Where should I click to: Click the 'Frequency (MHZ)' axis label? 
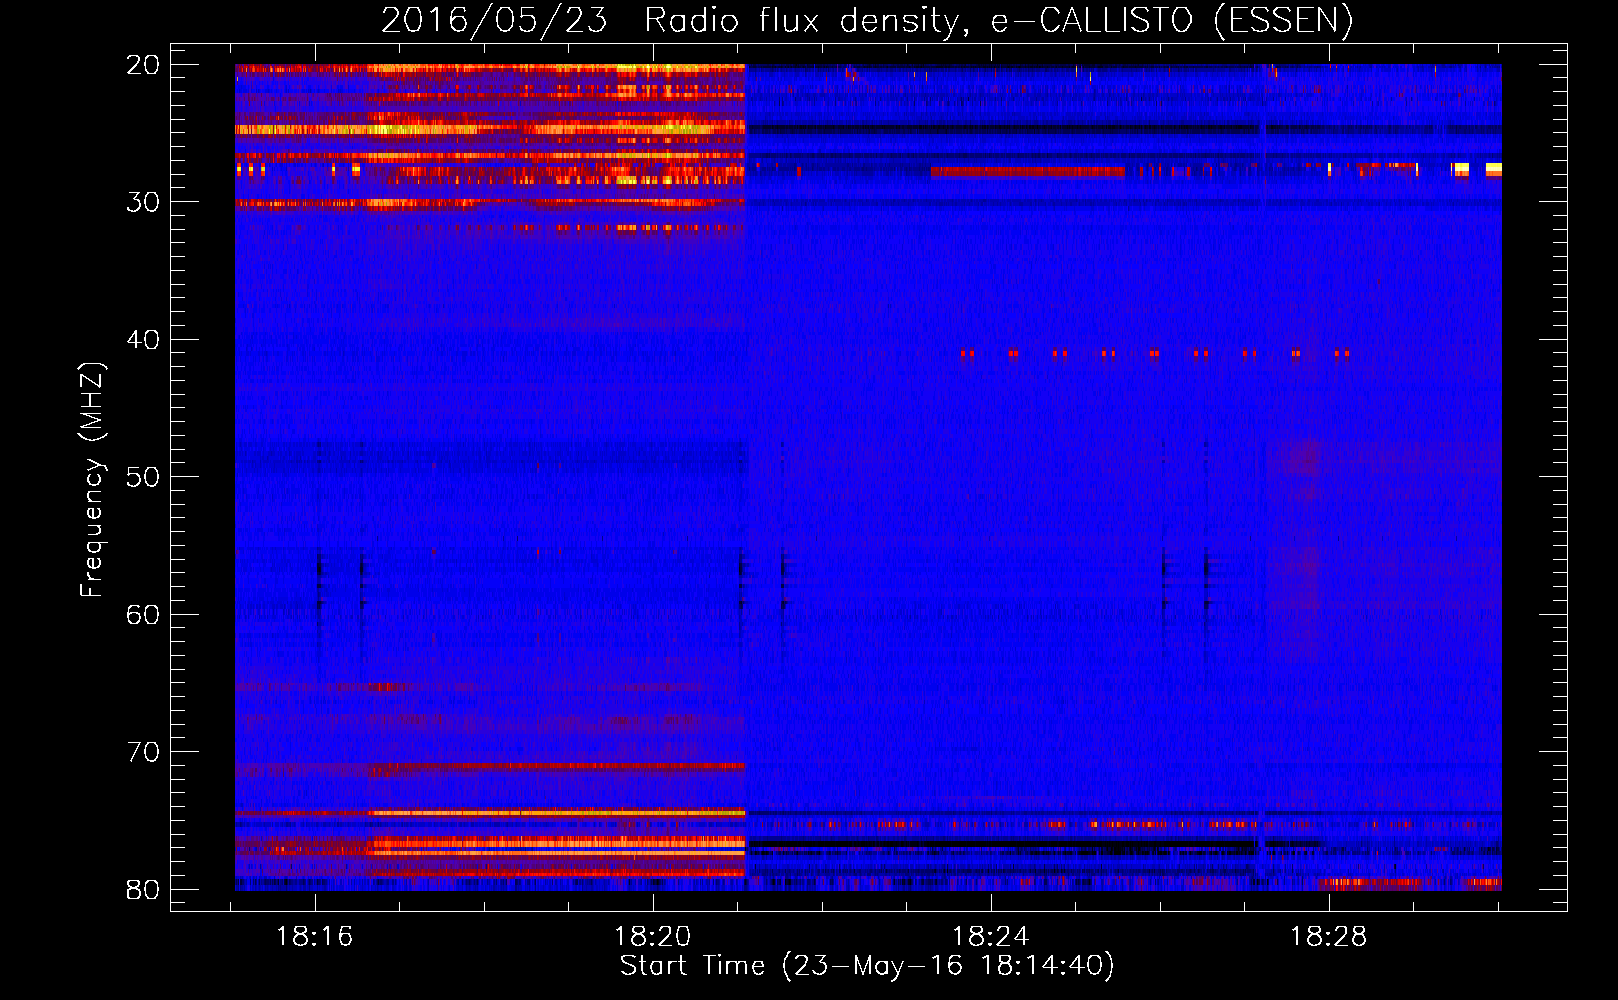click(x=92, y=480)
